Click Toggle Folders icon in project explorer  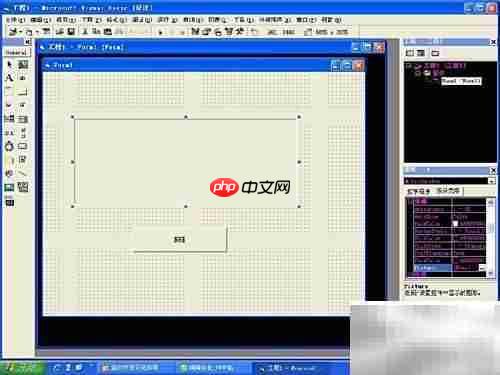tap(435, 53)
